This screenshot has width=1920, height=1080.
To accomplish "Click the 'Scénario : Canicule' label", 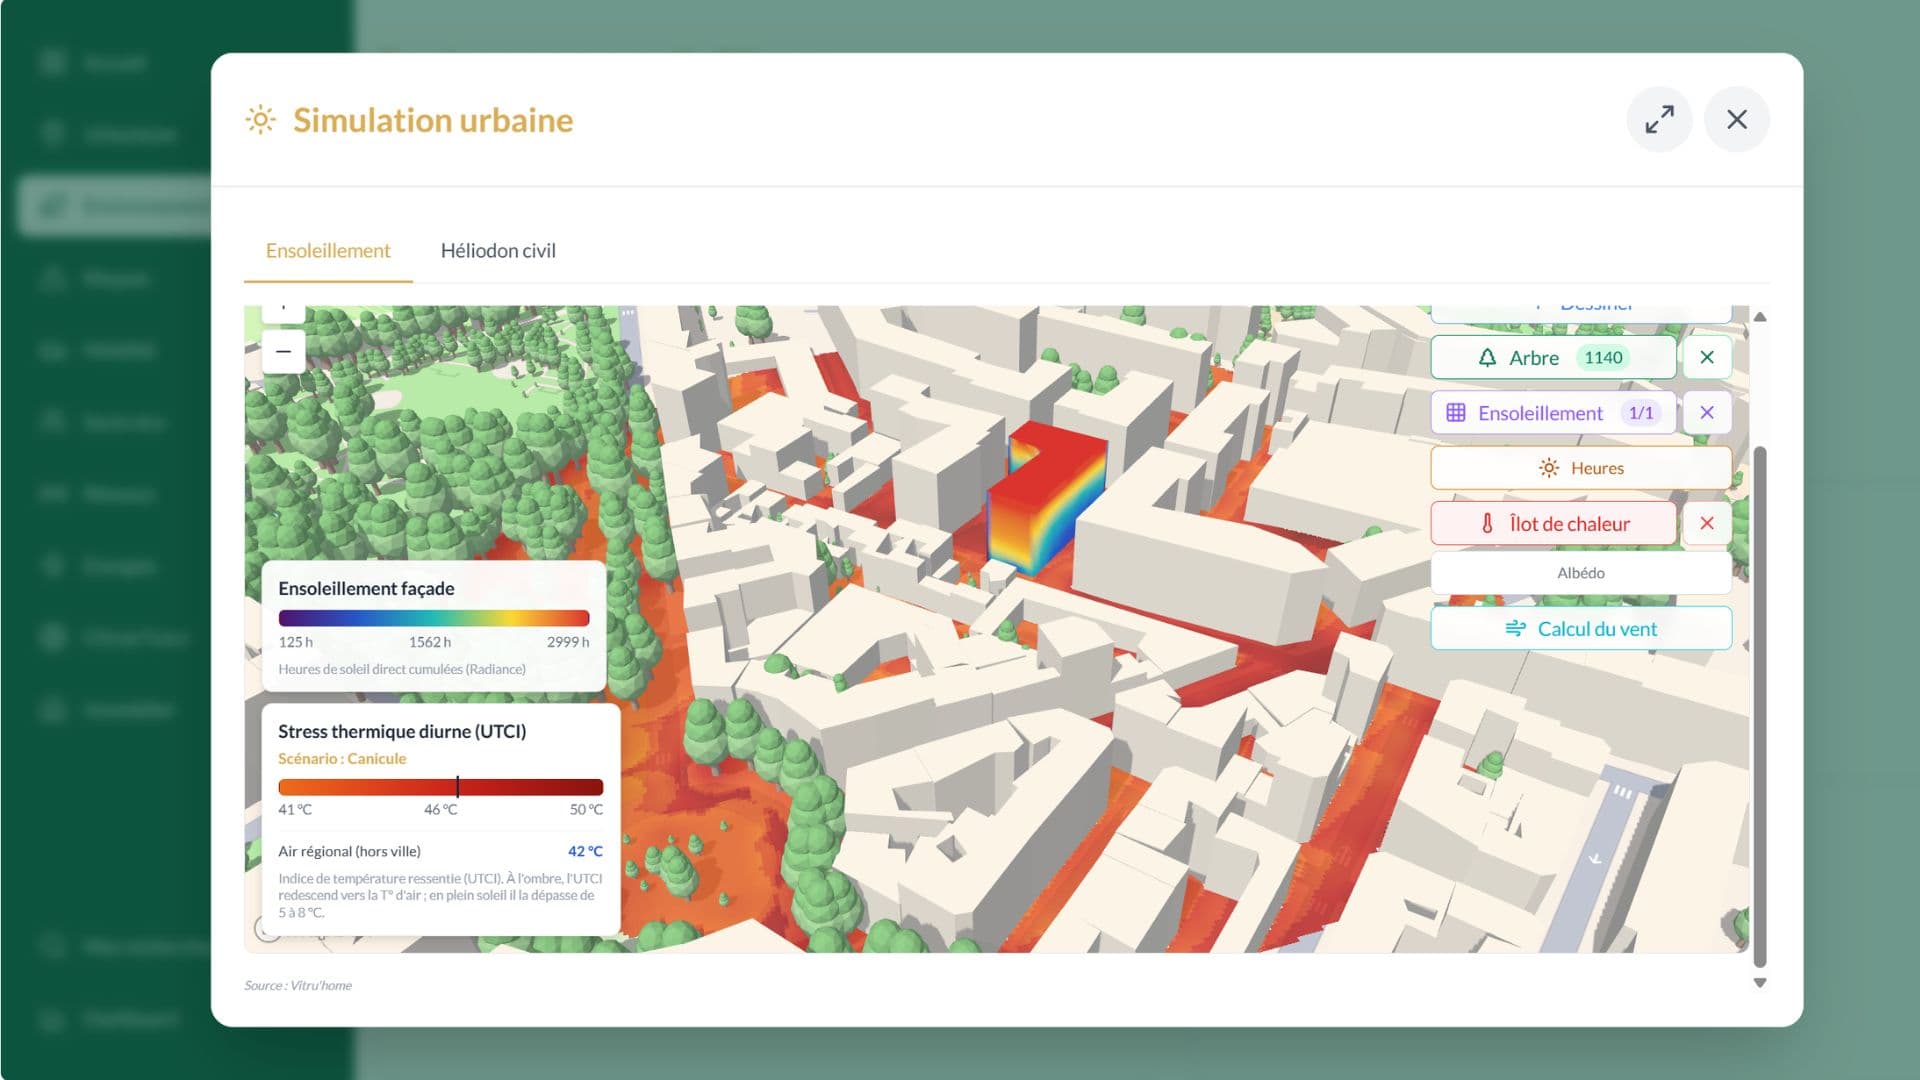I will pos(342,759).
